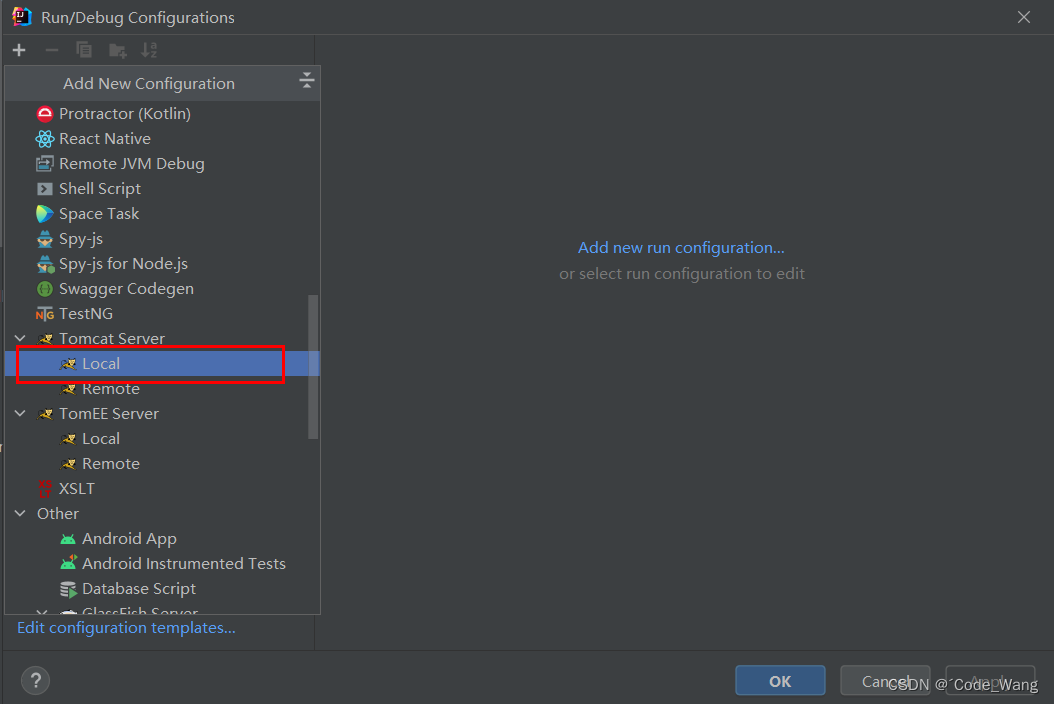
Task: Collapse the TomEE Server node
Action: coord(20,414)
